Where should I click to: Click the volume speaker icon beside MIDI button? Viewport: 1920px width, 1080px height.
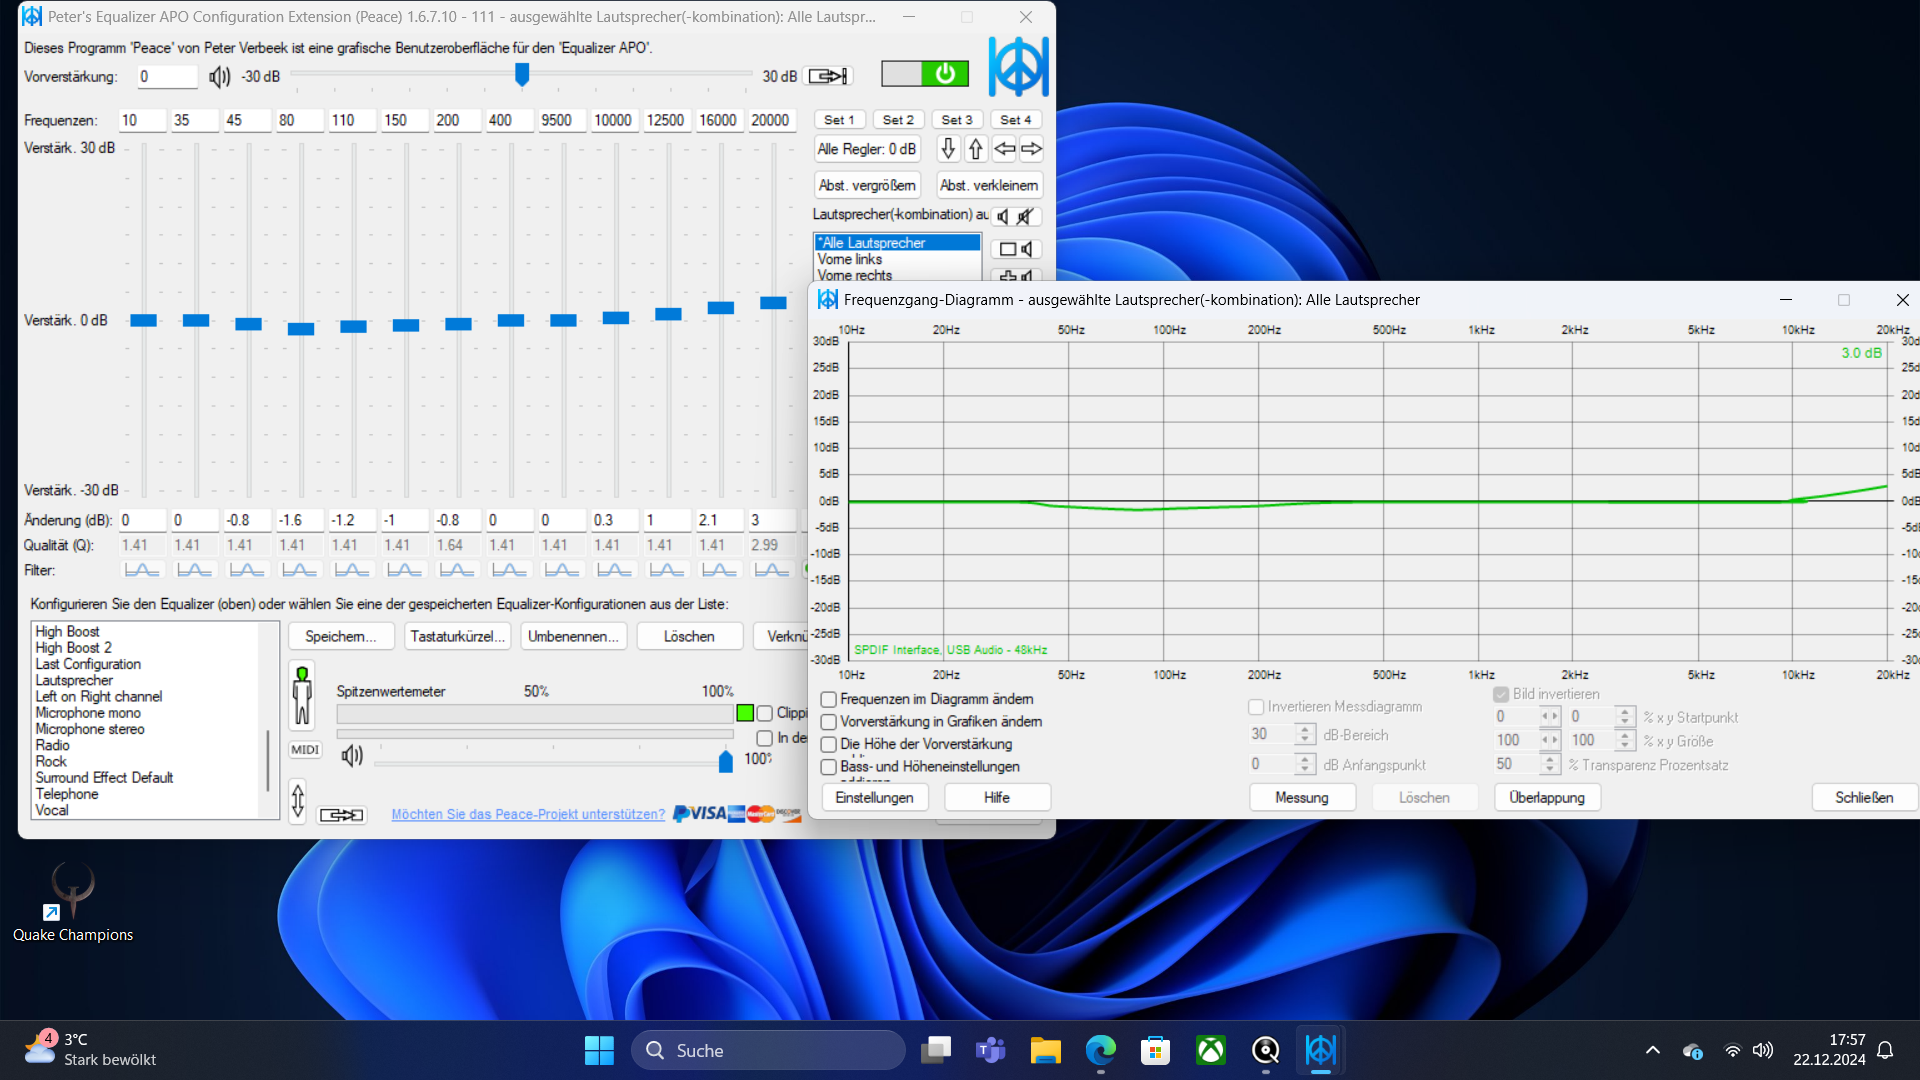[x=352, y=756]
